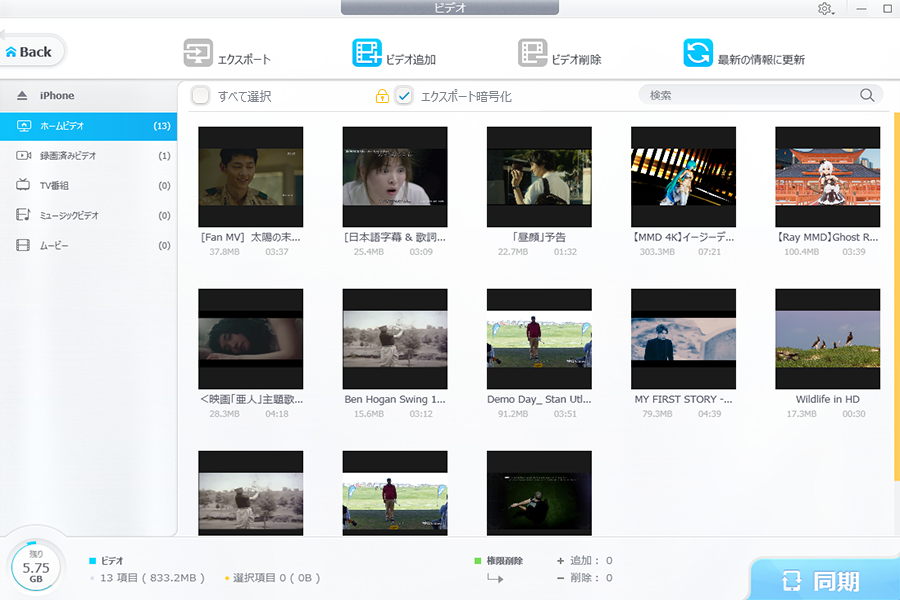Click the エクスポート export icon
Viewport: 900px width, 600px height.
pyautogui.click(x=197, y=53)
